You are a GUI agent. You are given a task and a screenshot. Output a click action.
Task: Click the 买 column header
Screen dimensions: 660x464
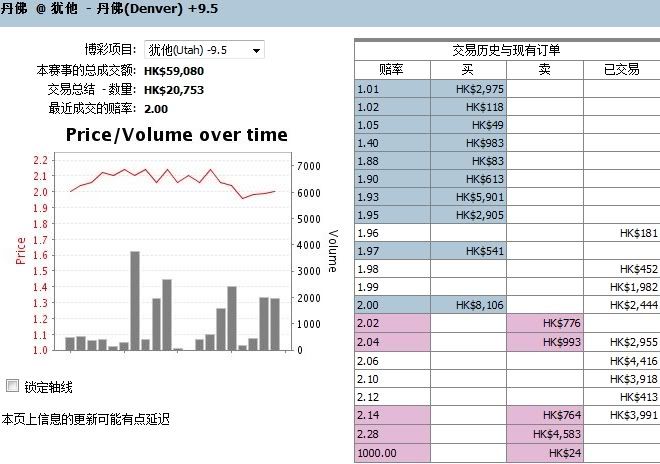pos(468,69)
